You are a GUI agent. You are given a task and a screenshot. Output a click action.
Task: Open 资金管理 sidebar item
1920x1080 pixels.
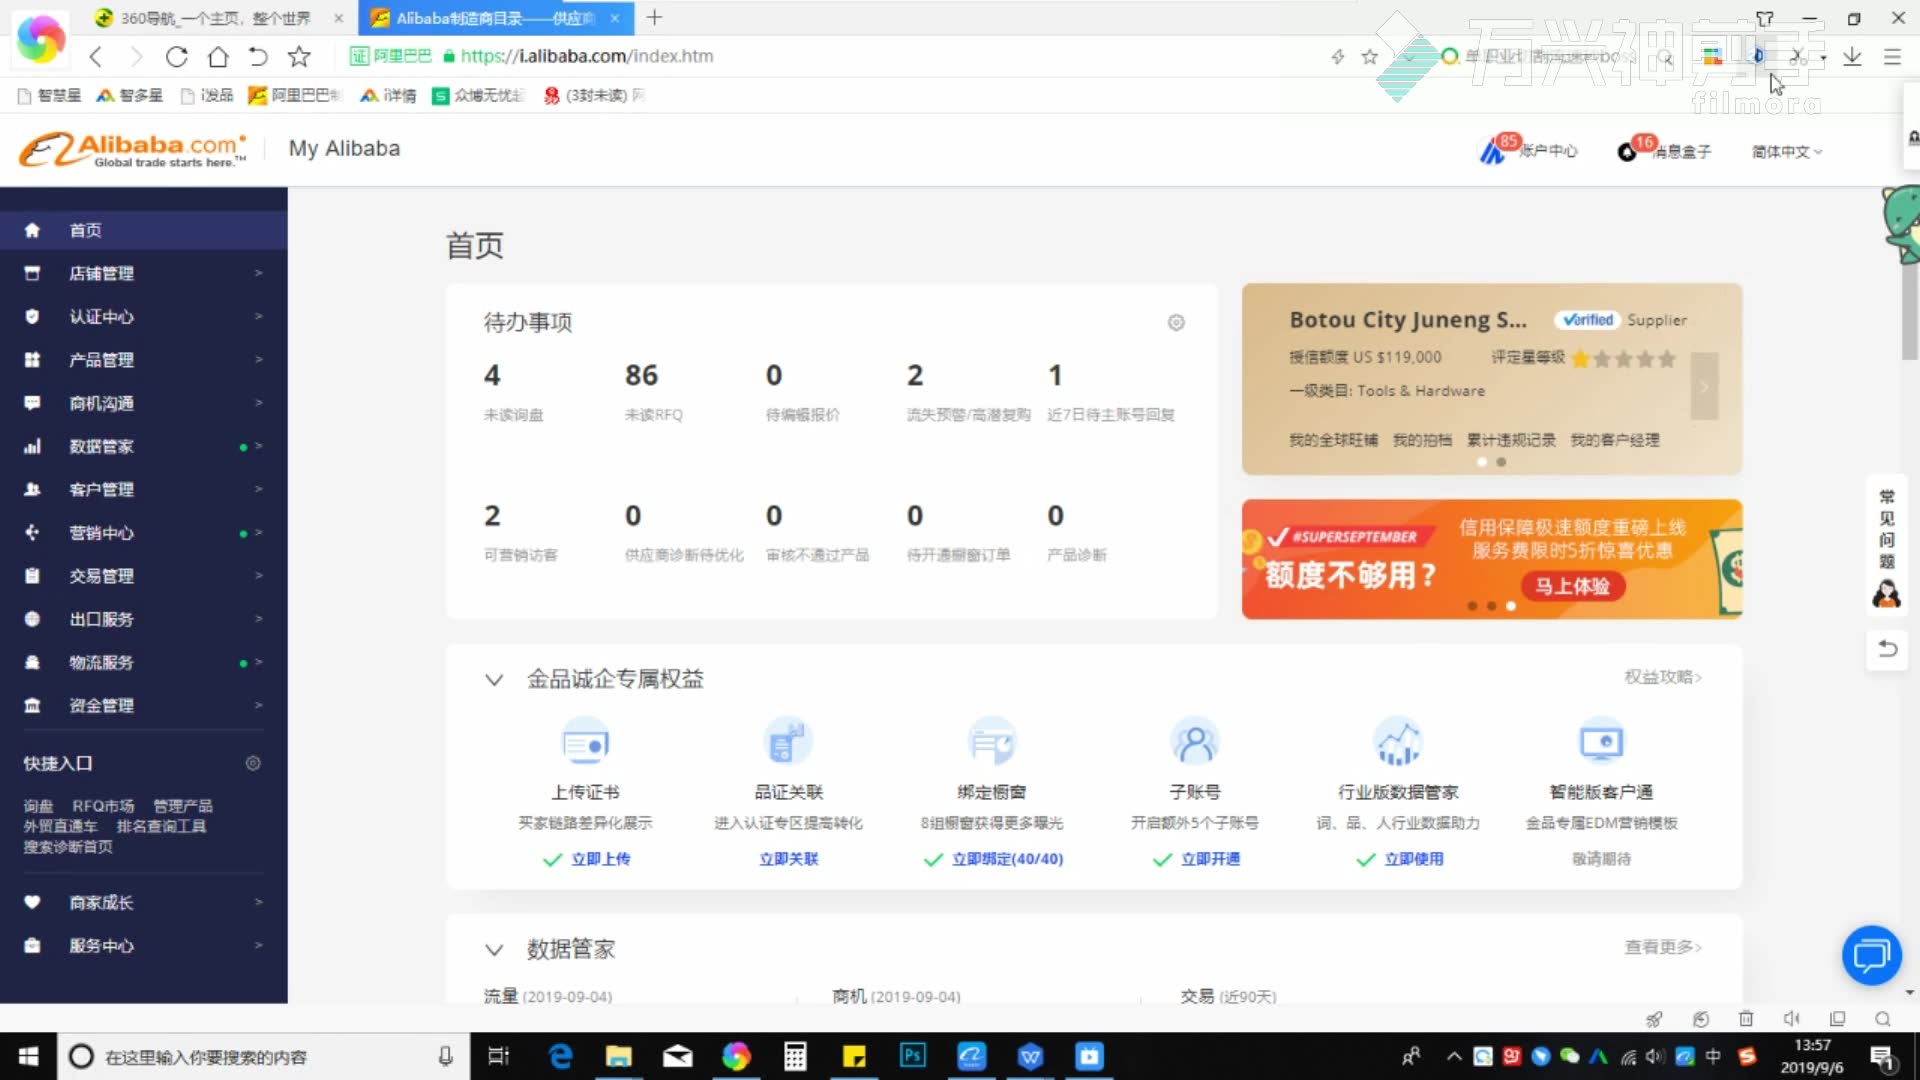pyautogui.click(x=144, y=706)
